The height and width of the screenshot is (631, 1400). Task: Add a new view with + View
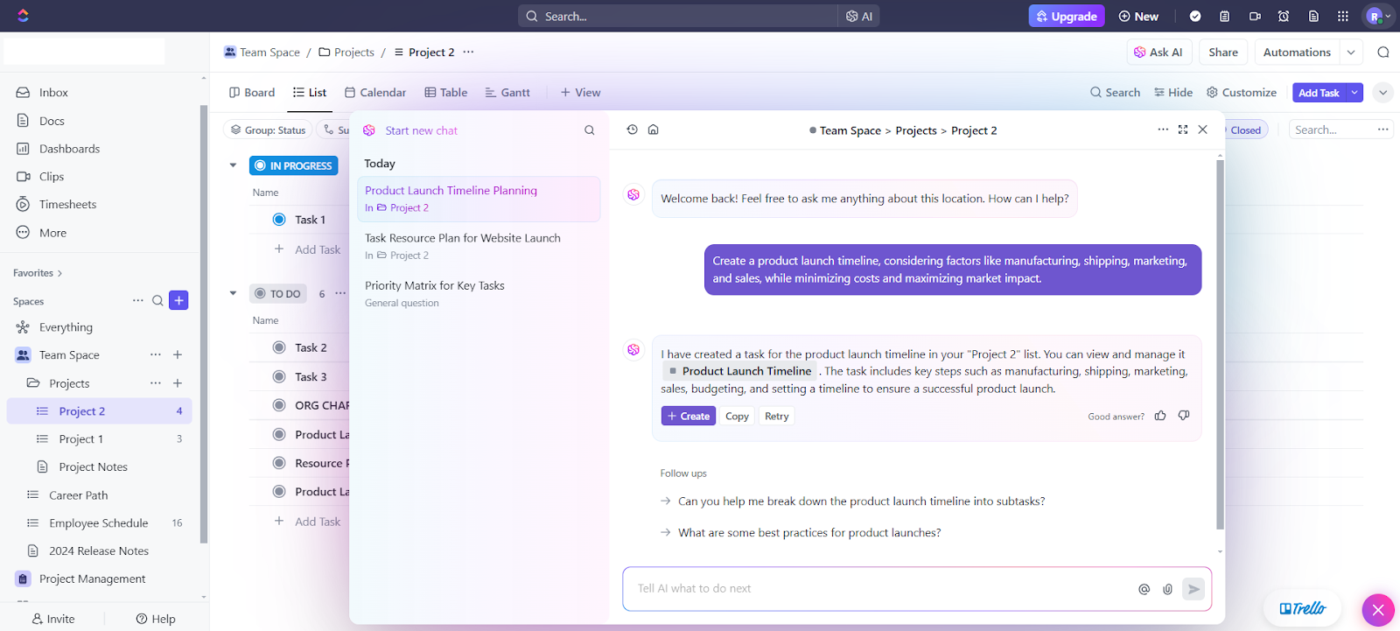tap(580, 92)
